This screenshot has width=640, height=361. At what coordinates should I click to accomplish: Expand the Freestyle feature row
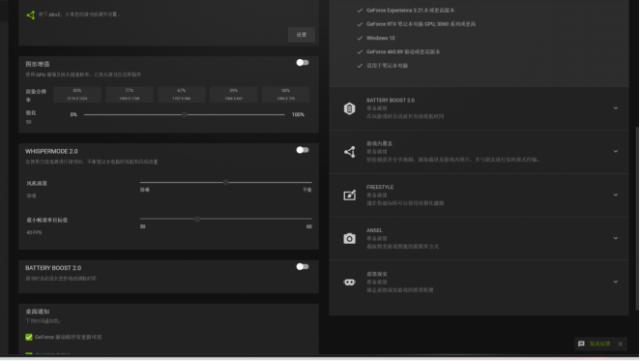[616, 195]
